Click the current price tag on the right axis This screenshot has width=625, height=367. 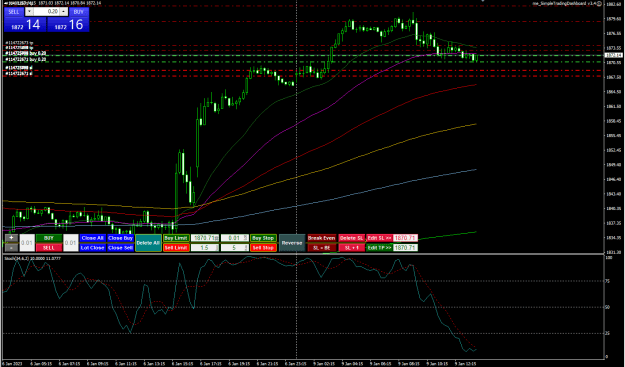coord(614,55)
